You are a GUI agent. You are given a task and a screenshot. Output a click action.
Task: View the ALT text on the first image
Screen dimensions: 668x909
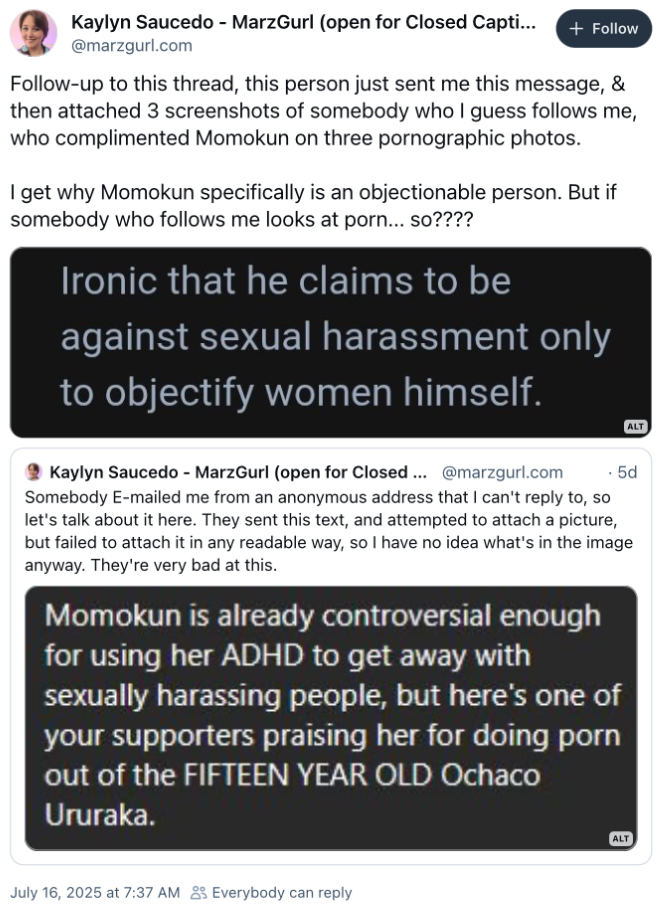(x=636, y=426)
